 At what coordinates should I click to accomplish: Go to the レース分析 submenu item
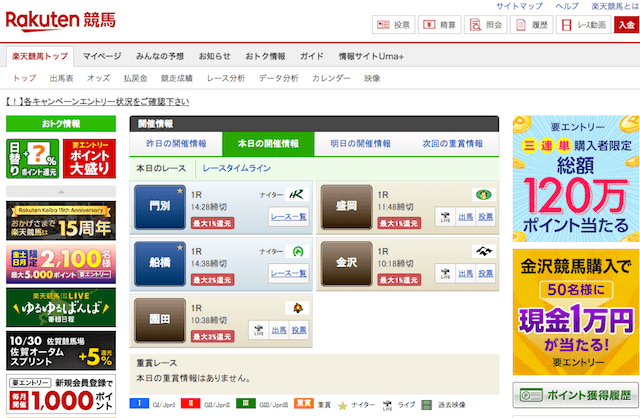(x=226, y=78)
